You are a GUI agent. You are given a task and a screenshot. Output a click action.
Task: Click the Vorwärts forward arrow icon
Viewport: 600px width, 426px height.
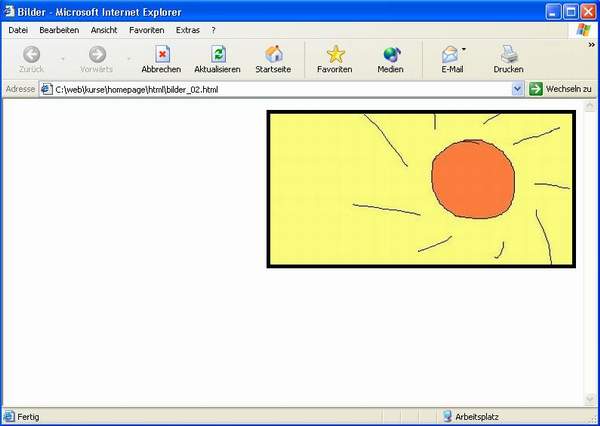tap(98, 54)
